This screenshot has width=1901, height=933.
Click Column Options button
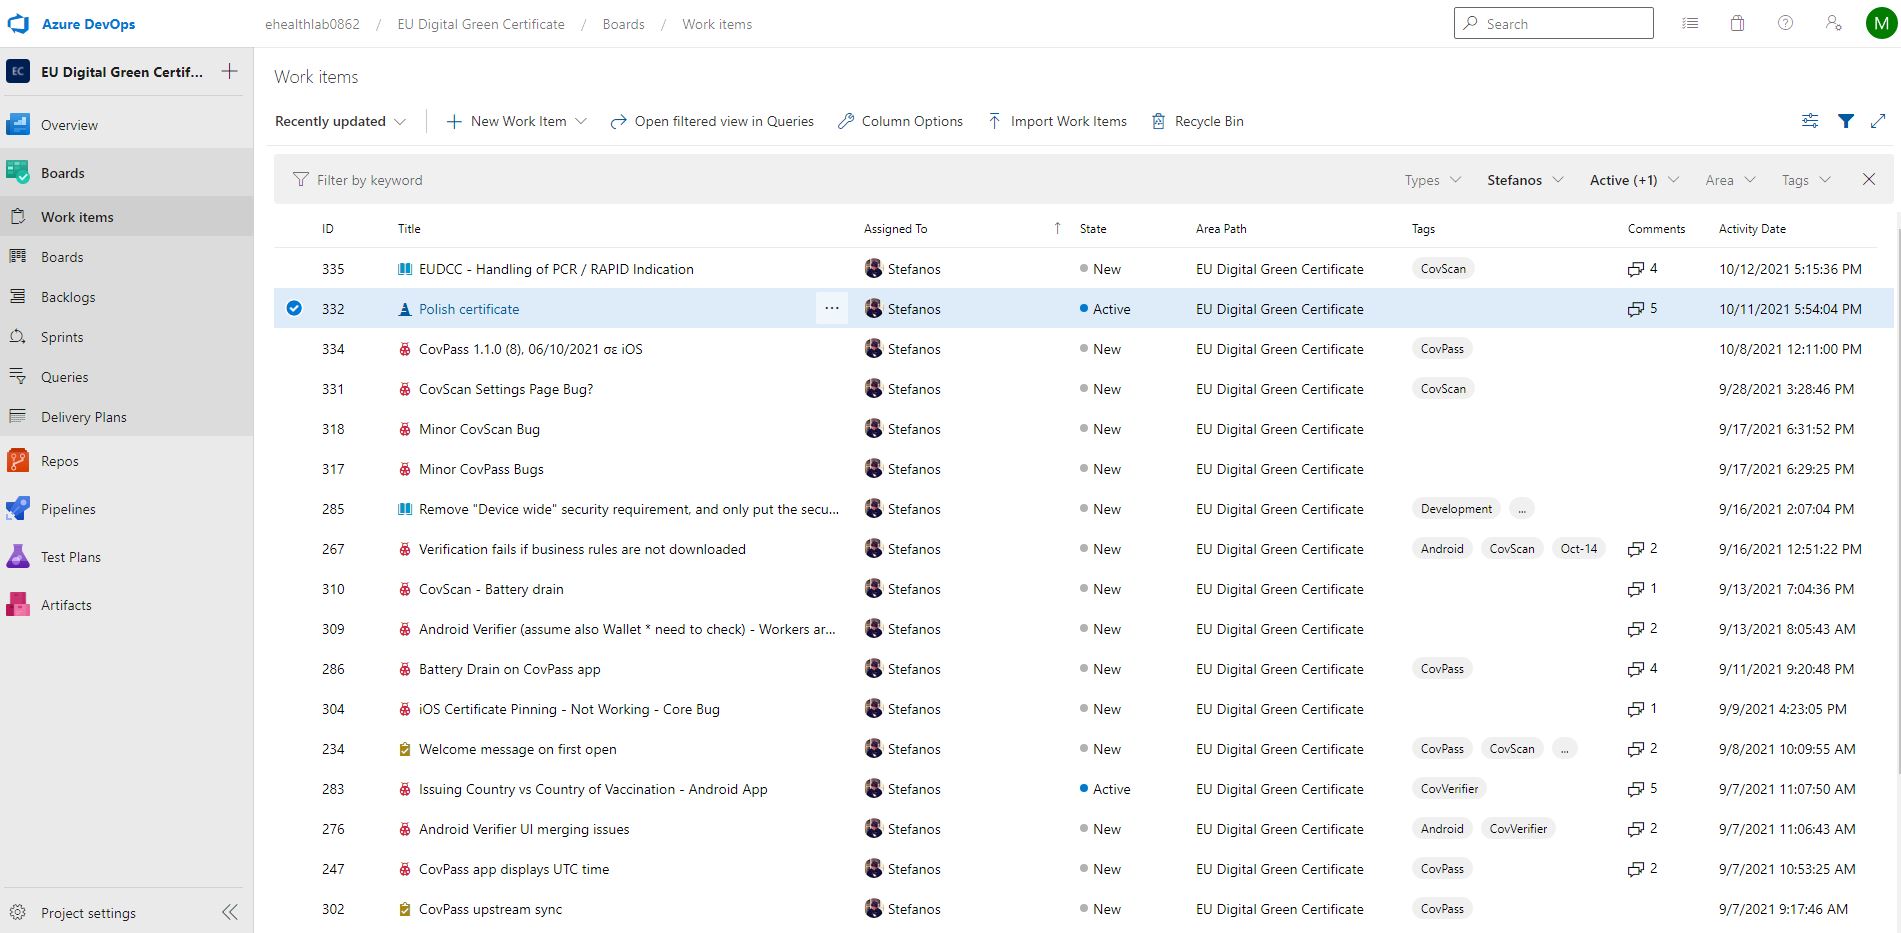click(x=900, y=121)
